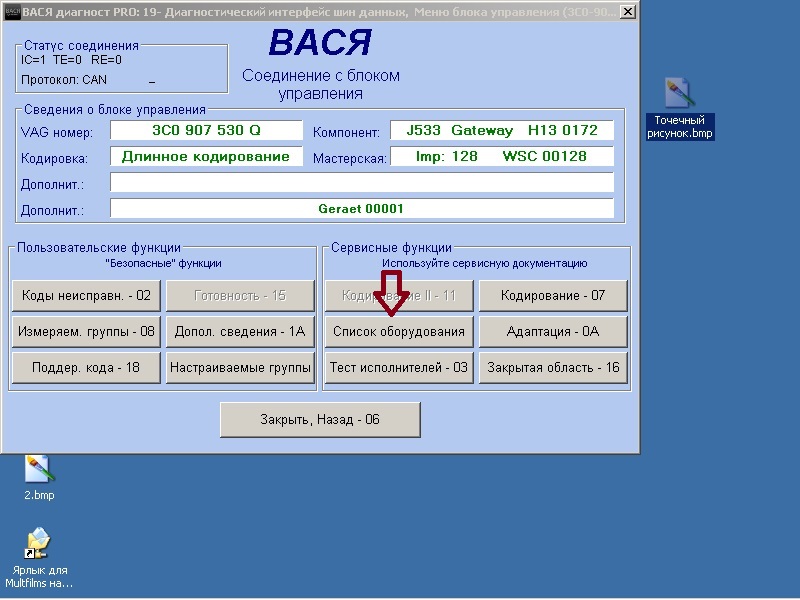Open the Точечный рисунок.bmp desktop icon

681,97
